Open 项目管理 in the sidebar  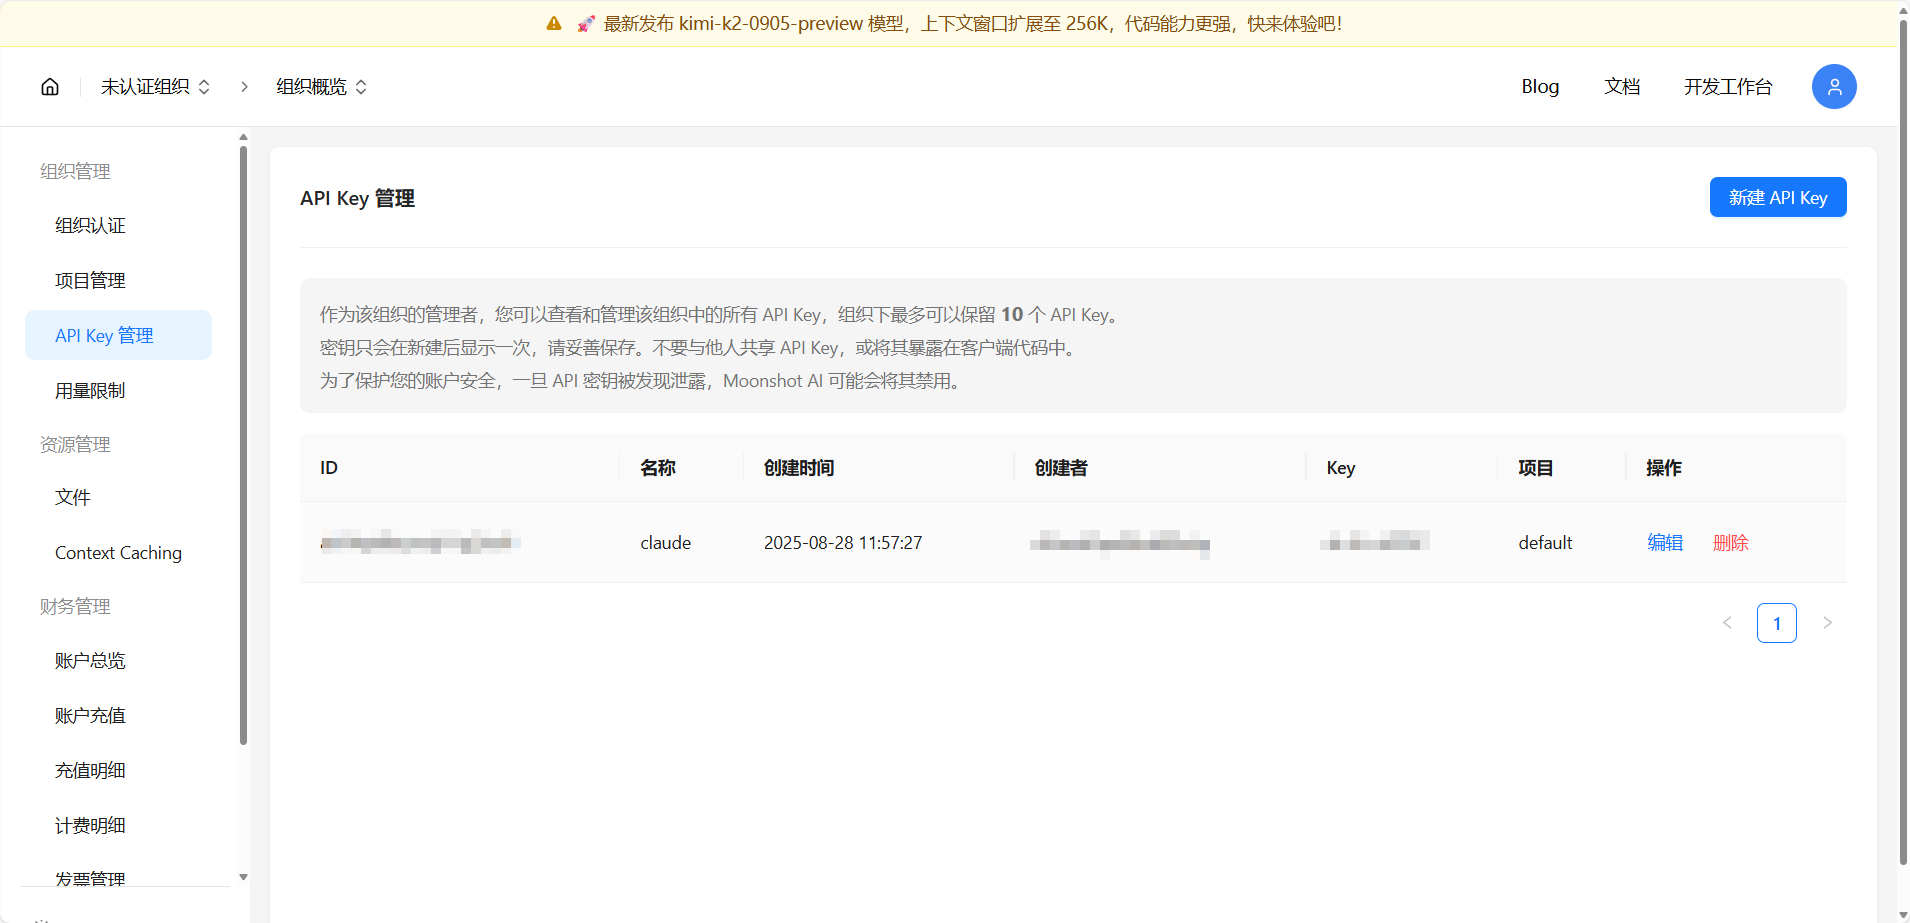(118, 281)
